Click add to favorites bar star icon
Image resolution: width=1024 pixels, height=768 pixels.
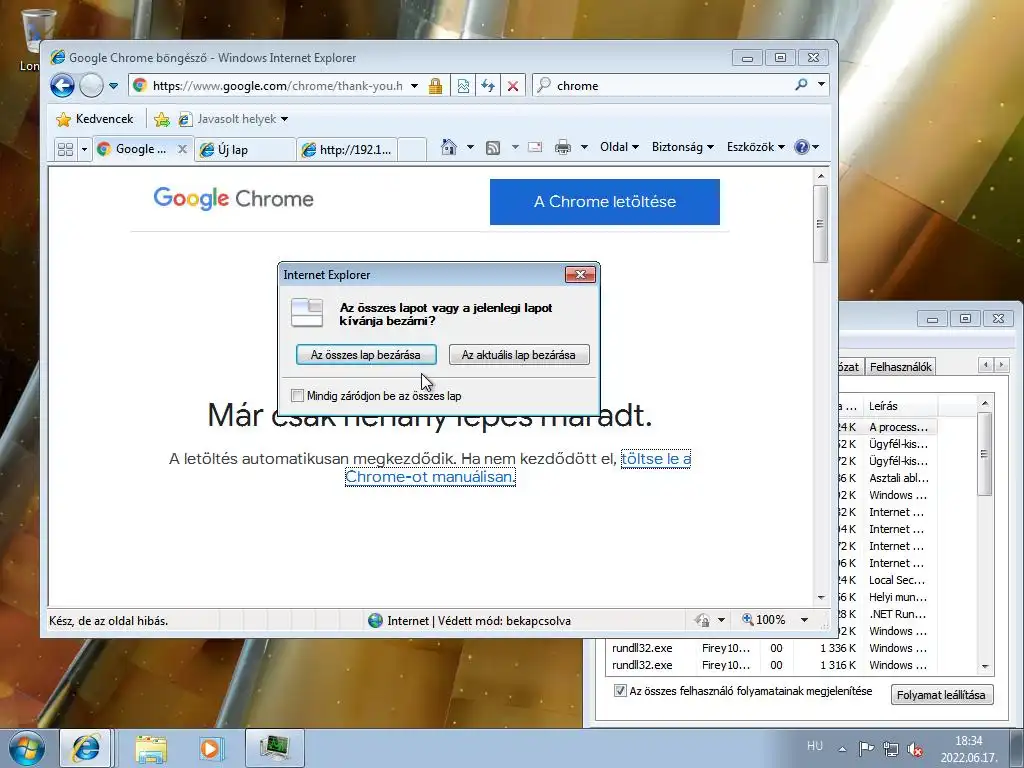tap(162, 119)
